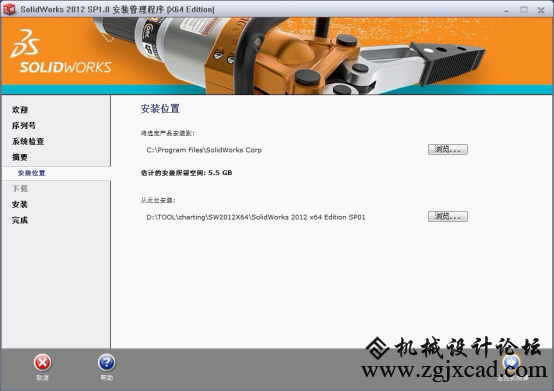This screenshot has width=554, height=391.
Task: Open Help via the blue question mark icon
Action: (x=106, y=363)
